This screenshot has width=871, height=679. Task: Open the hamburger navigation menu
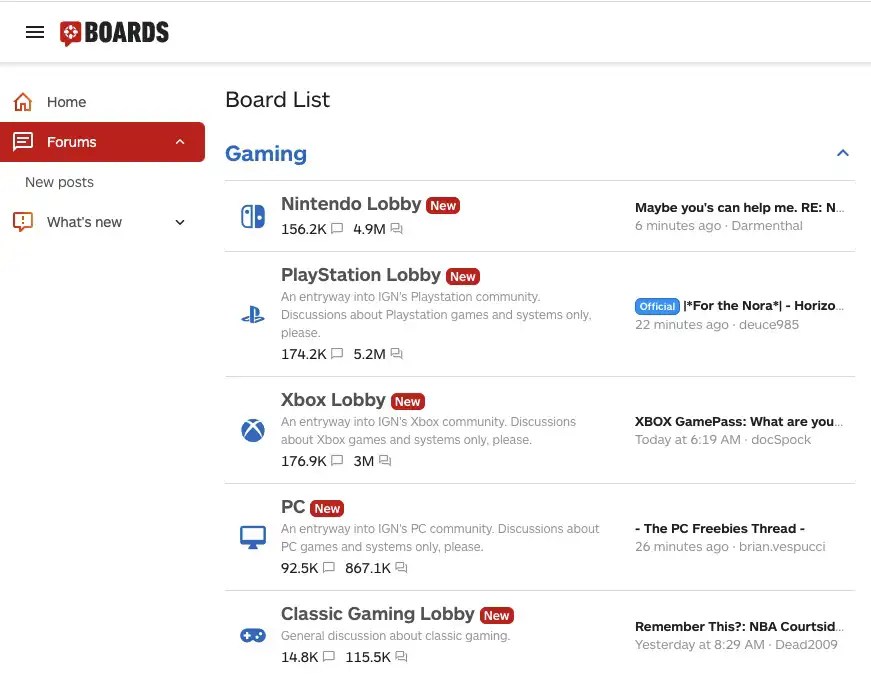click(x=35, y=31)
